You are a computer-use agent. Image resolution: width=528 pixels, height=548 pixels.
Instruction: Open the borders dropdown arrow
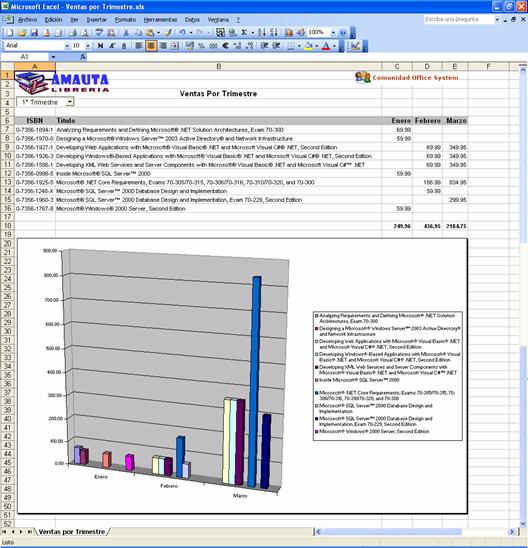tap(299, 46)
